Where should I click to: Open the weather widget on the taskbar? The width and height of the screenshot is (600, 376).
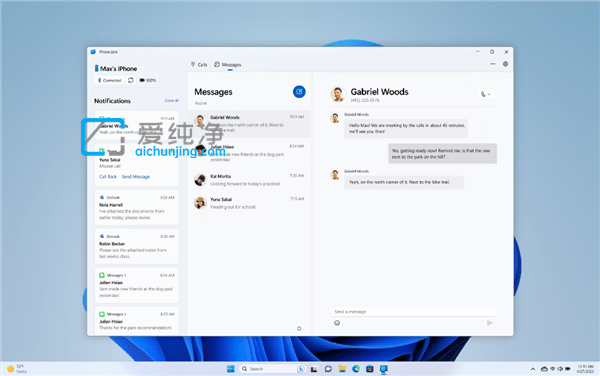tap(17, 369)
